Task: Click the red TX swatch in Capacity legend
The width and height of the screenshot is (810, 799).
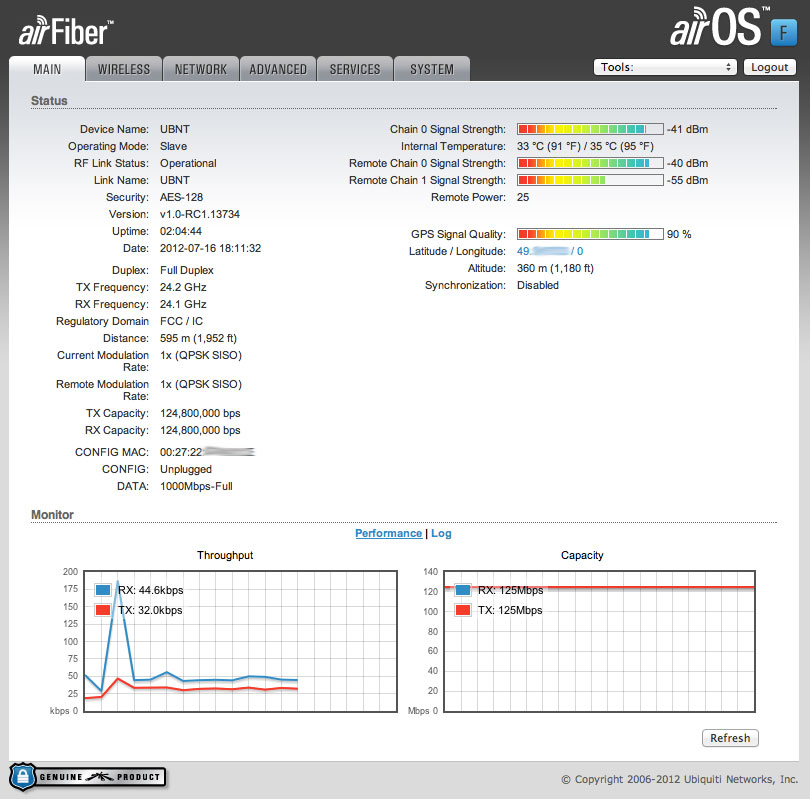Action: tap(463, 610)
